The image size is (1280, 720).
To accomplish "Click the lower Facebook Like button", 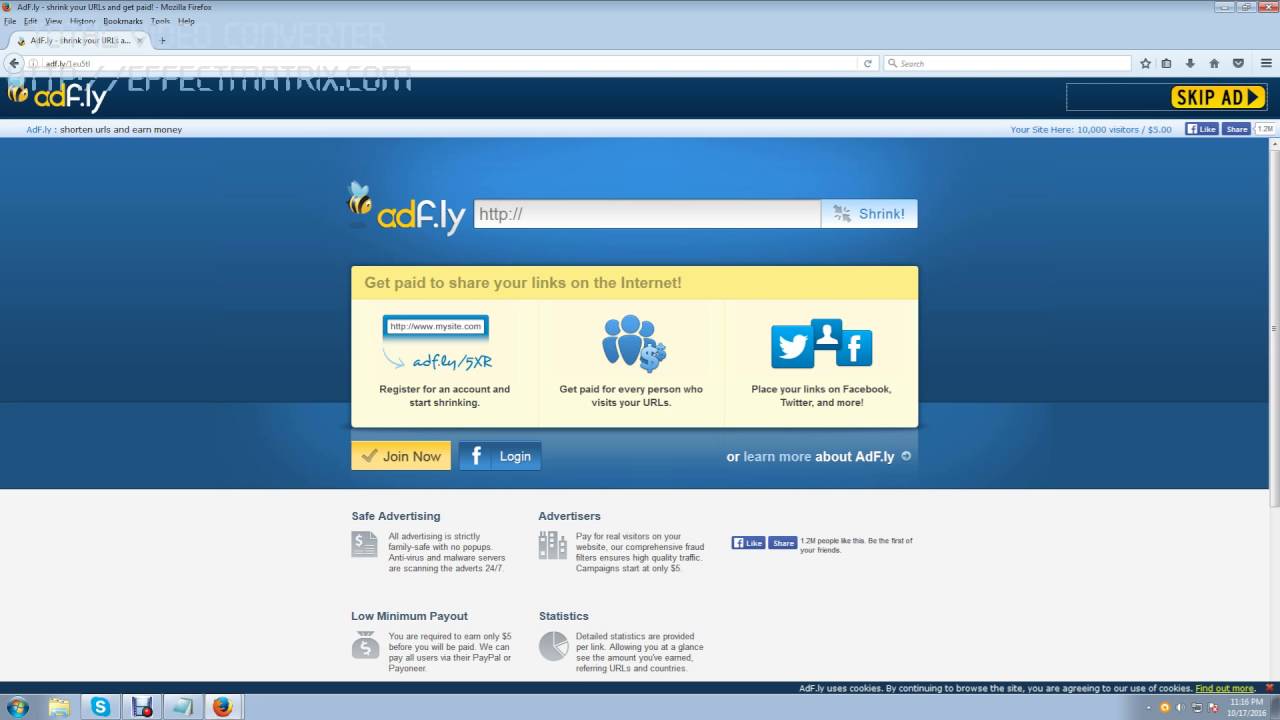I will click(x=748, y=543).
